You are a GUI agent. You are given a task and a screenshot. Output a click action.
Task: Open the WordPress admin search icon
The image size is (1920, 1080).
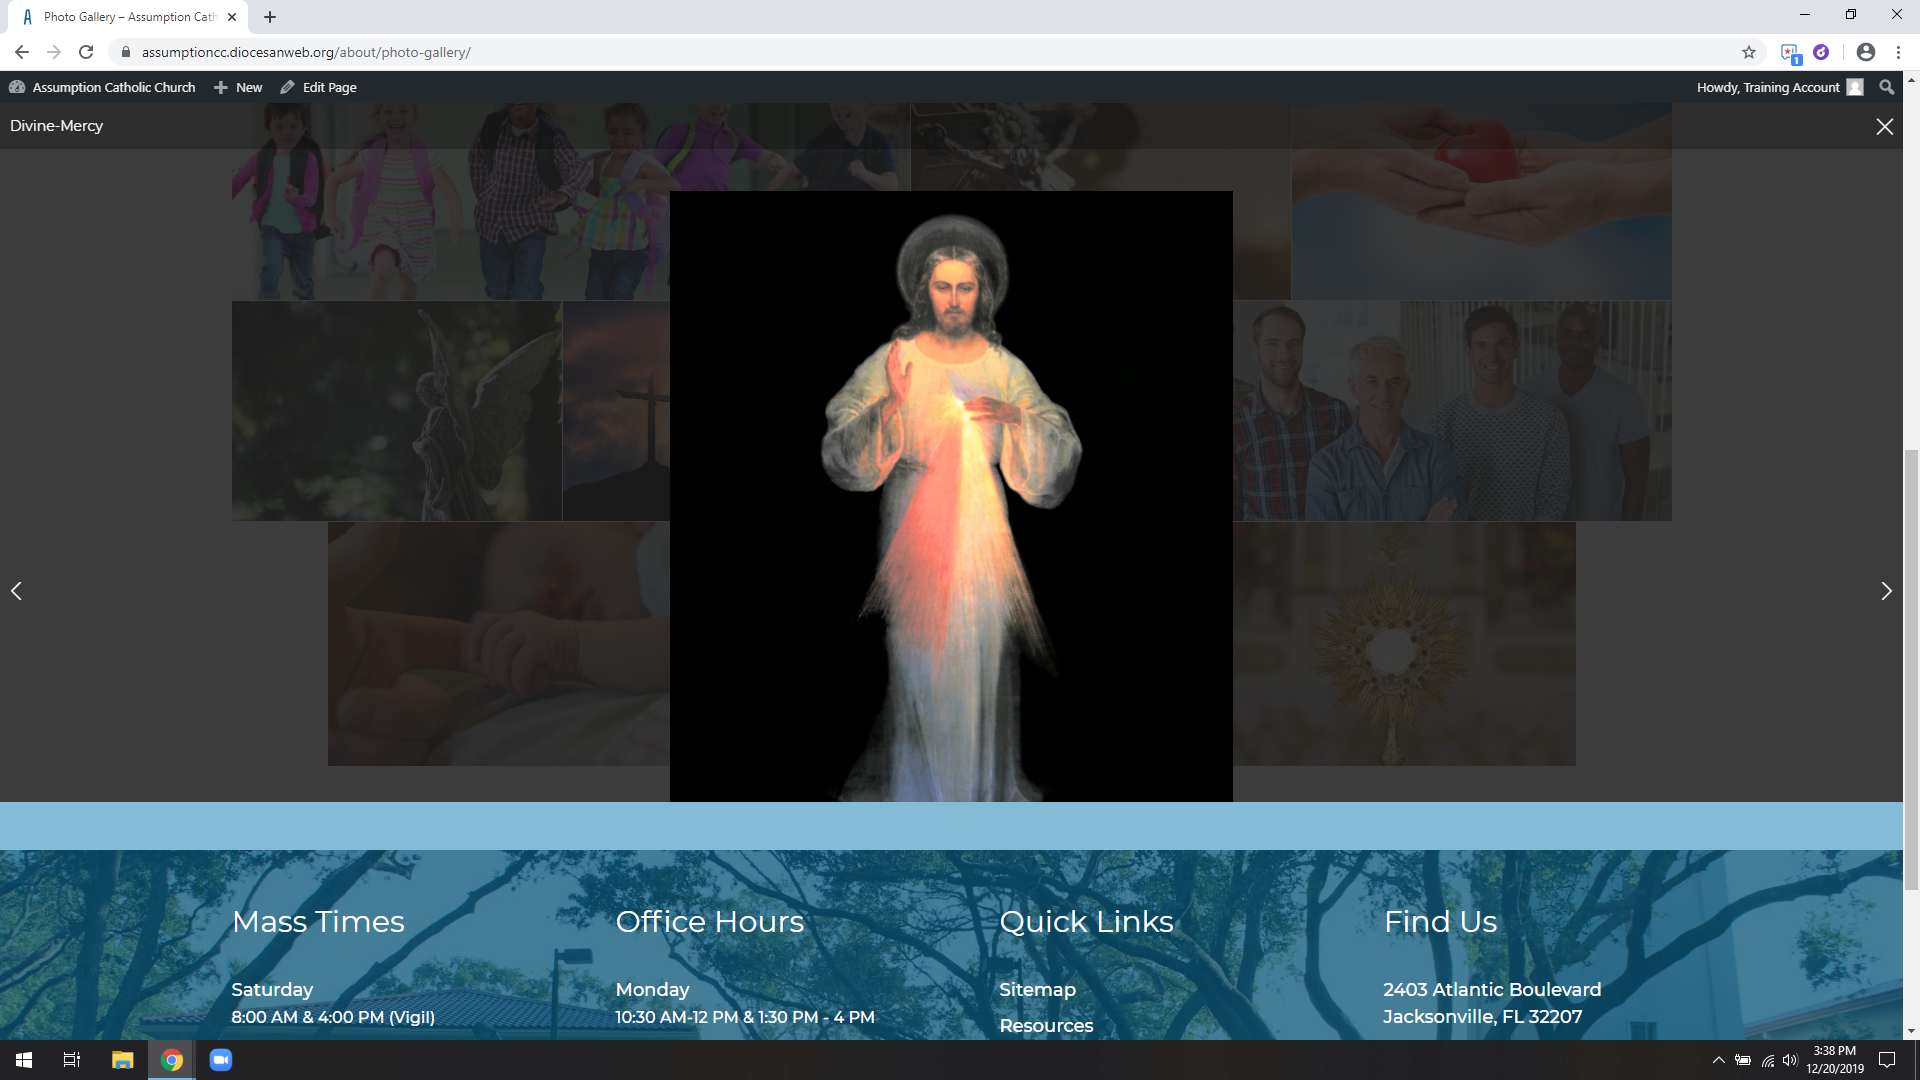(x=1886, y=87)
